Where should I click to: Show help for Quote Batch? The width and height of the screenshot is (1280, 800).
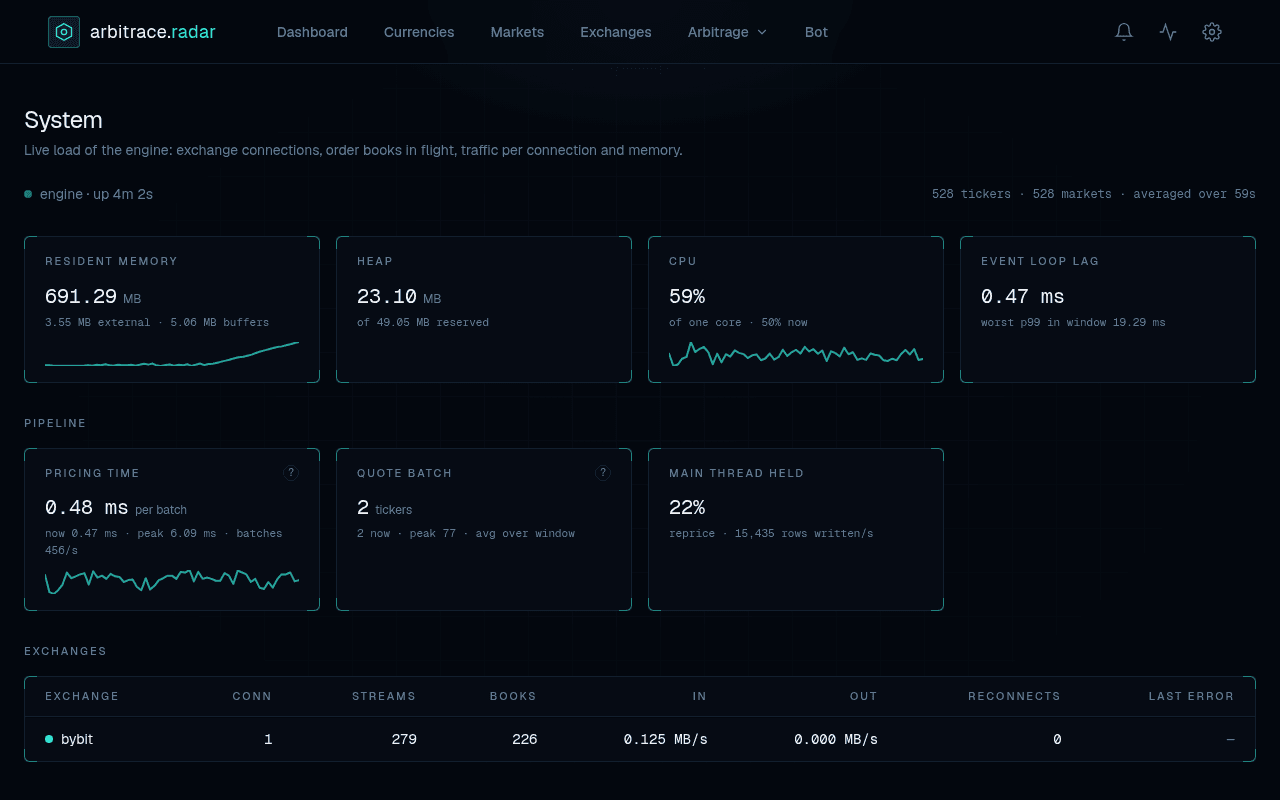tap(603, 473)
